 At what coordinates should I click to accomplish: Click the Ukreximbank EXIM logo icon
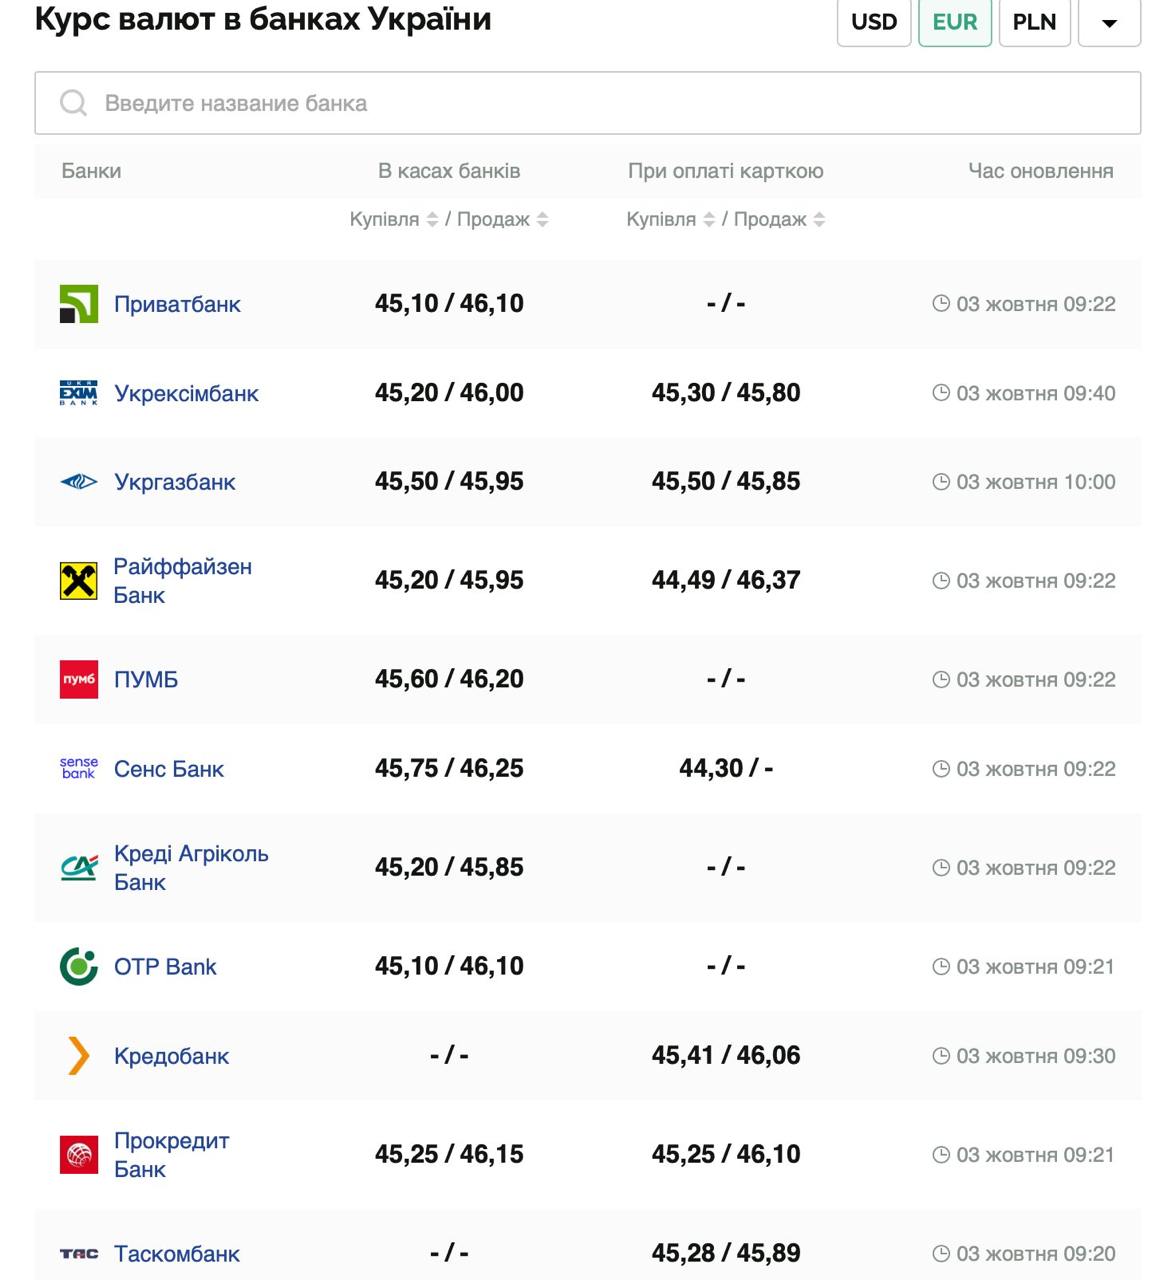click(x=79, y=393)
